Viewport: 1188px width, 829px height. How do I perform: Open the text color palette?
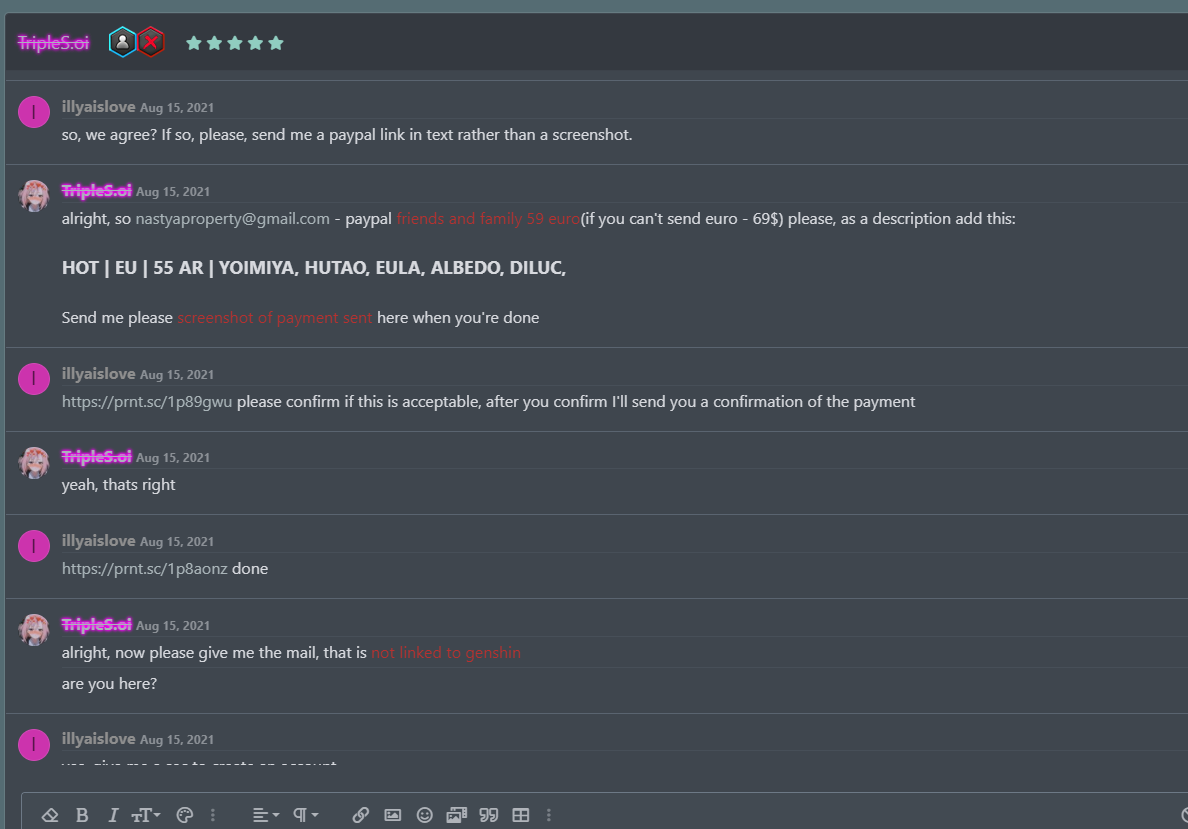pyautogui.click(x=185, y=815)
